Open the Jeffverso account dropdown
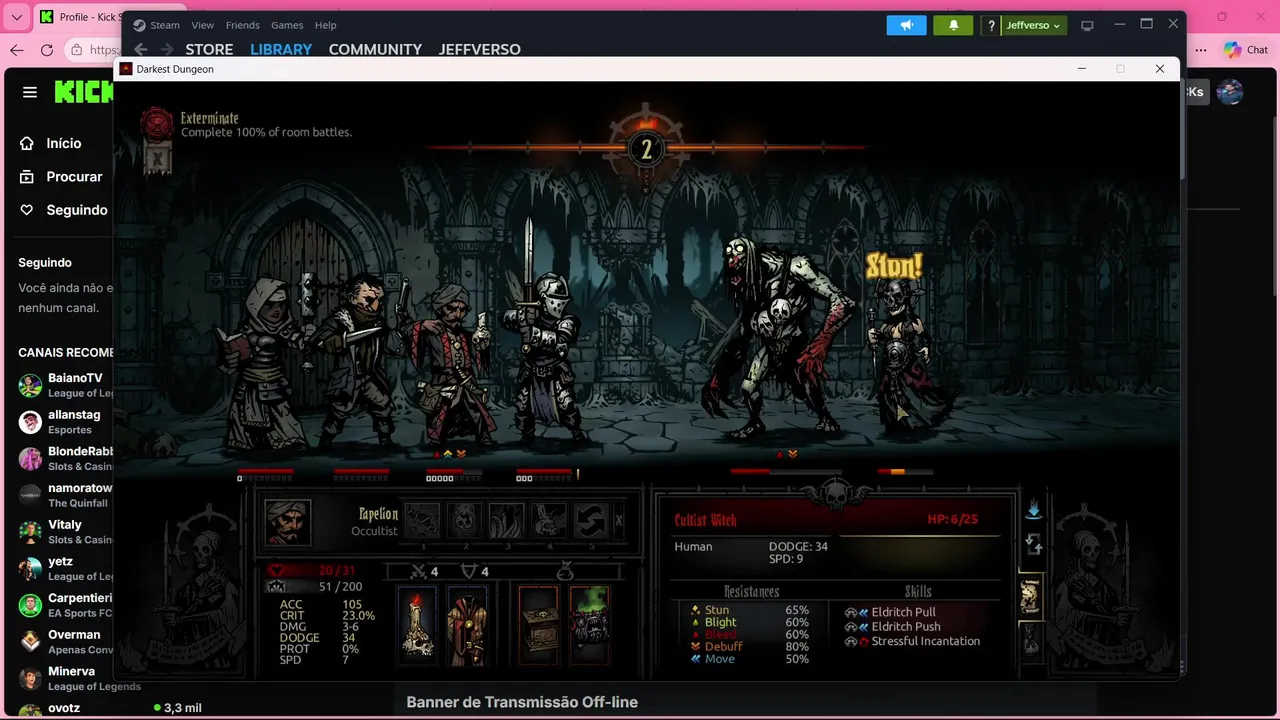1280x720 pixels. point(1034,25)
